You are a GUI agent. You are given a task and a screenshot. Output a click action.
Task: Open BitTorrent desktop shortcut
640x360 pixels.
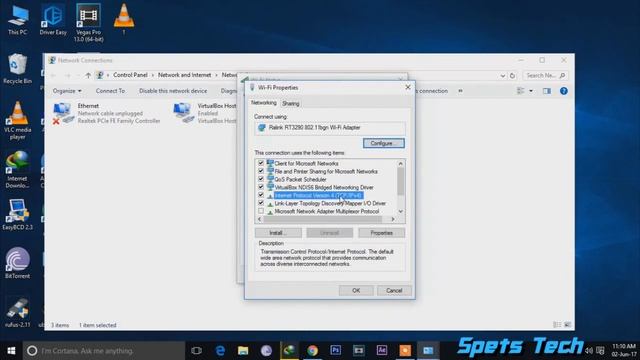coord(17,264)
